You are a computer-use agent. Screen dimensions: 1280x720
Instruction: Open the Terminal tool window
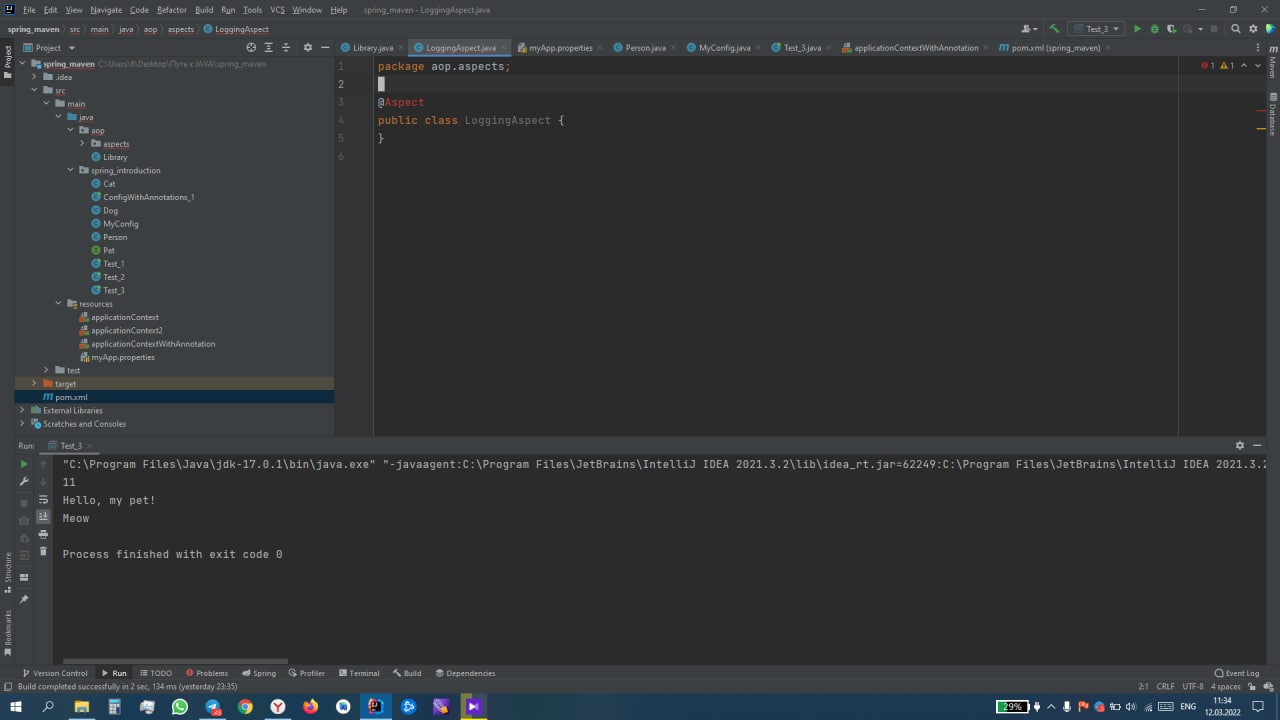pyautogui.click(x=358, y=673)
